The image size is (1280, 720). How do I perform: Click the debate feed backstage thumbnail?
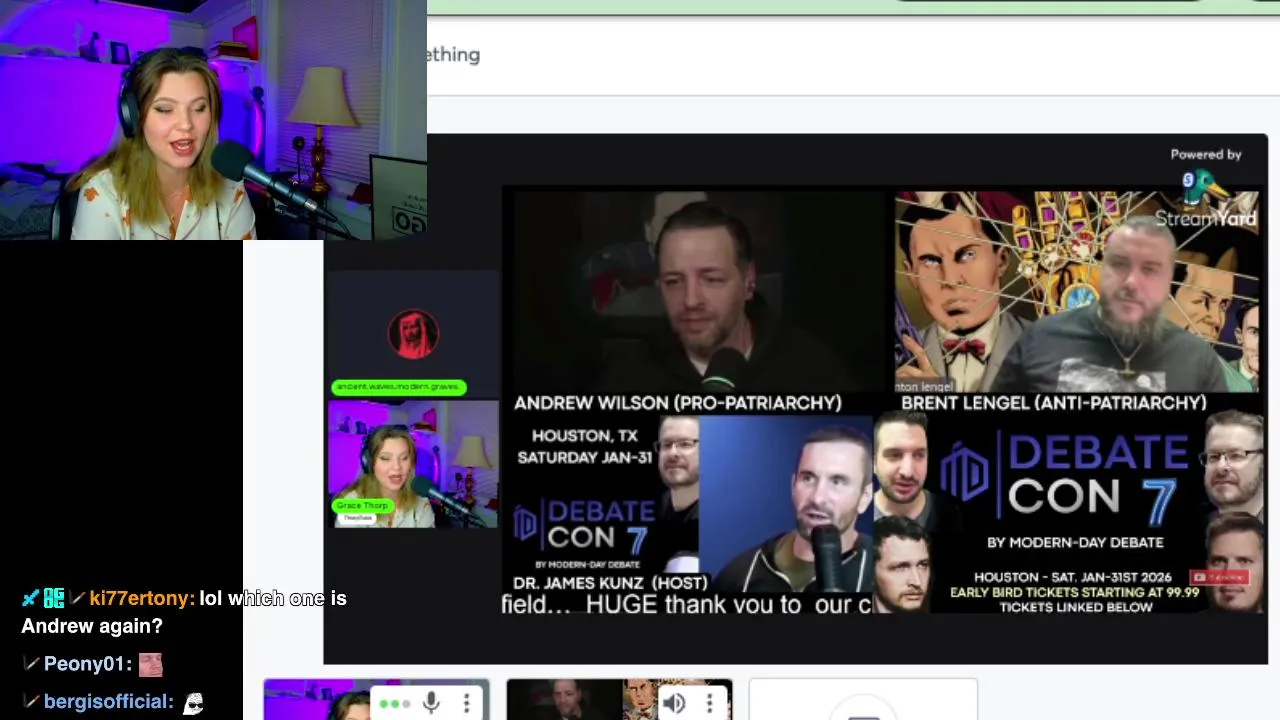[619, 699]
